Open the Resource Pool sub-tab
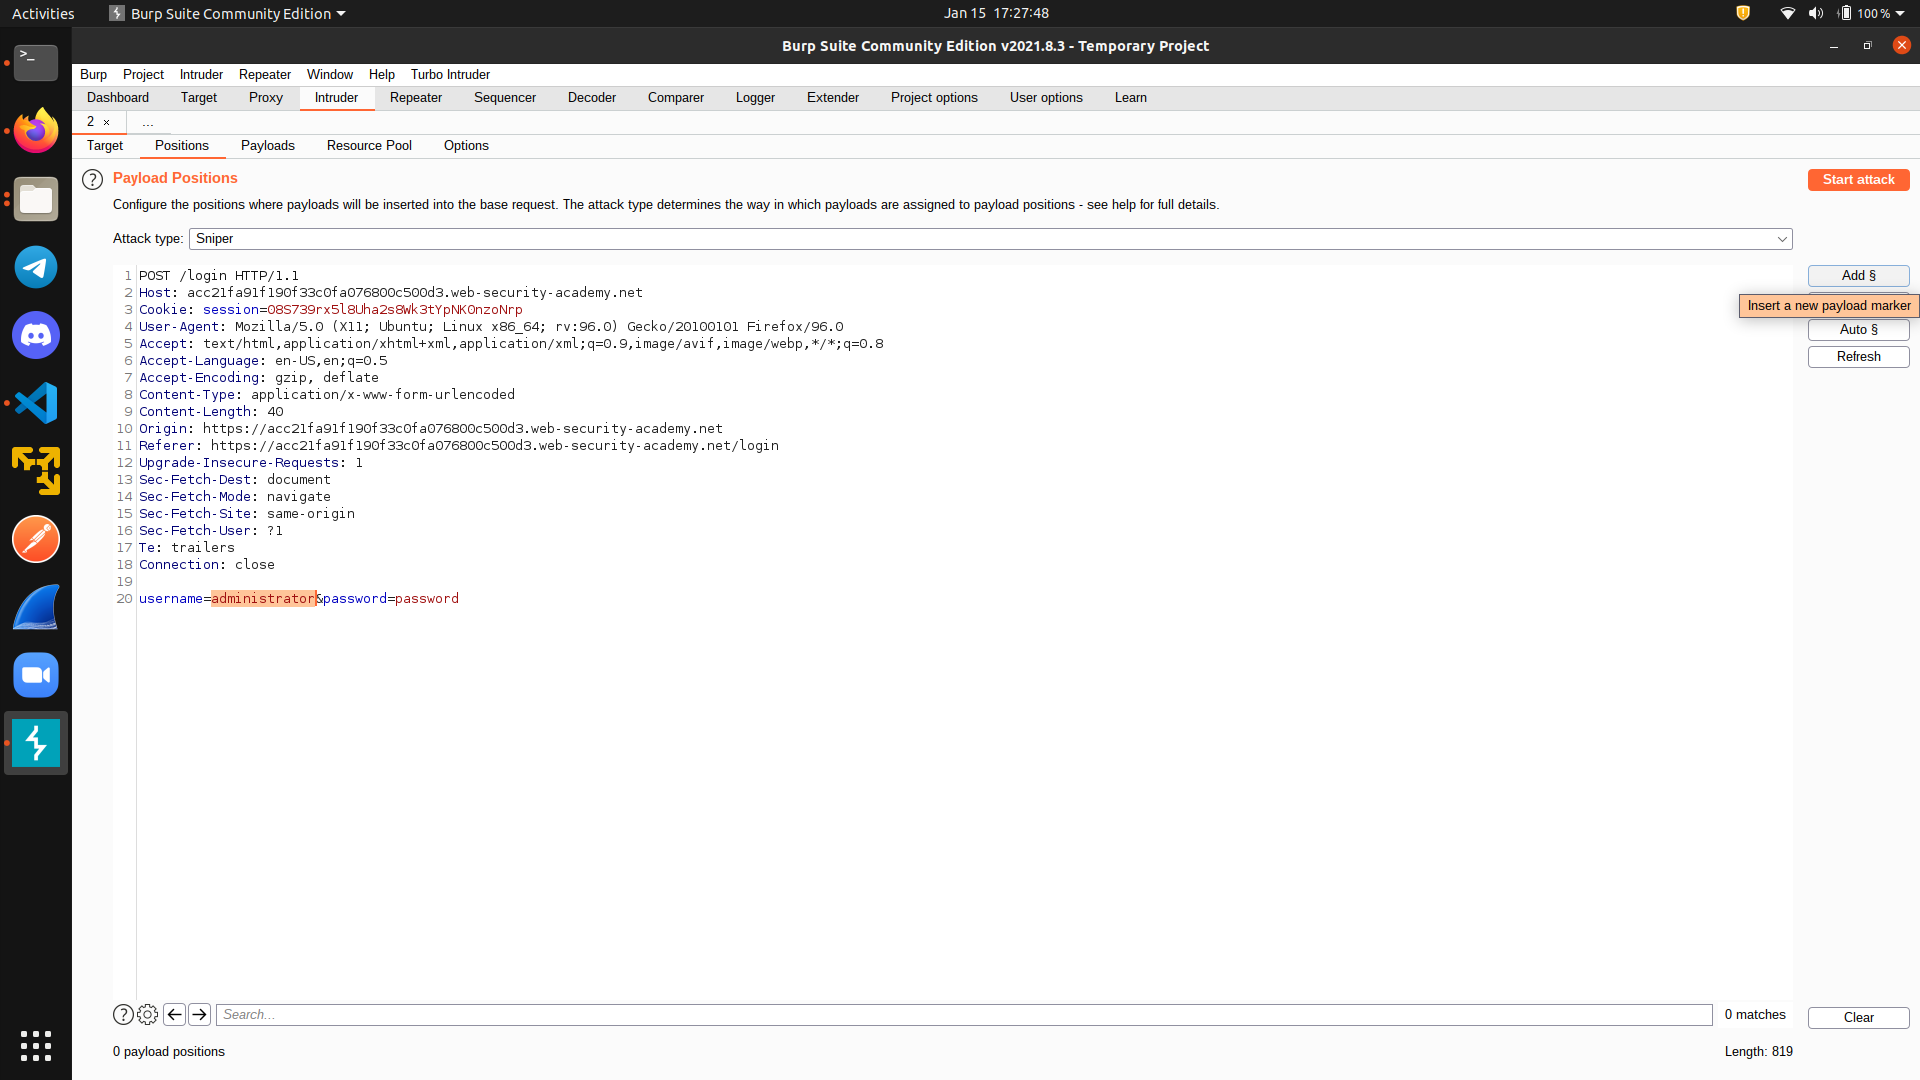Viewport: 1920px width, 1080px height. tap(369, 146)
